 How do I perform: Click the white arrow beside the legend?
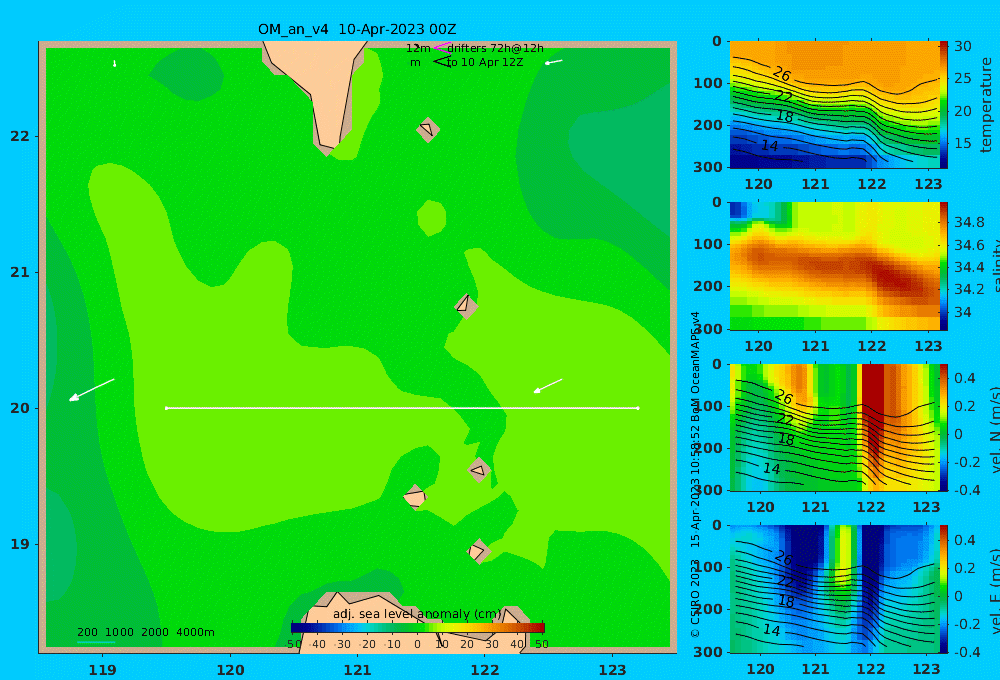(x=554, y=62)
